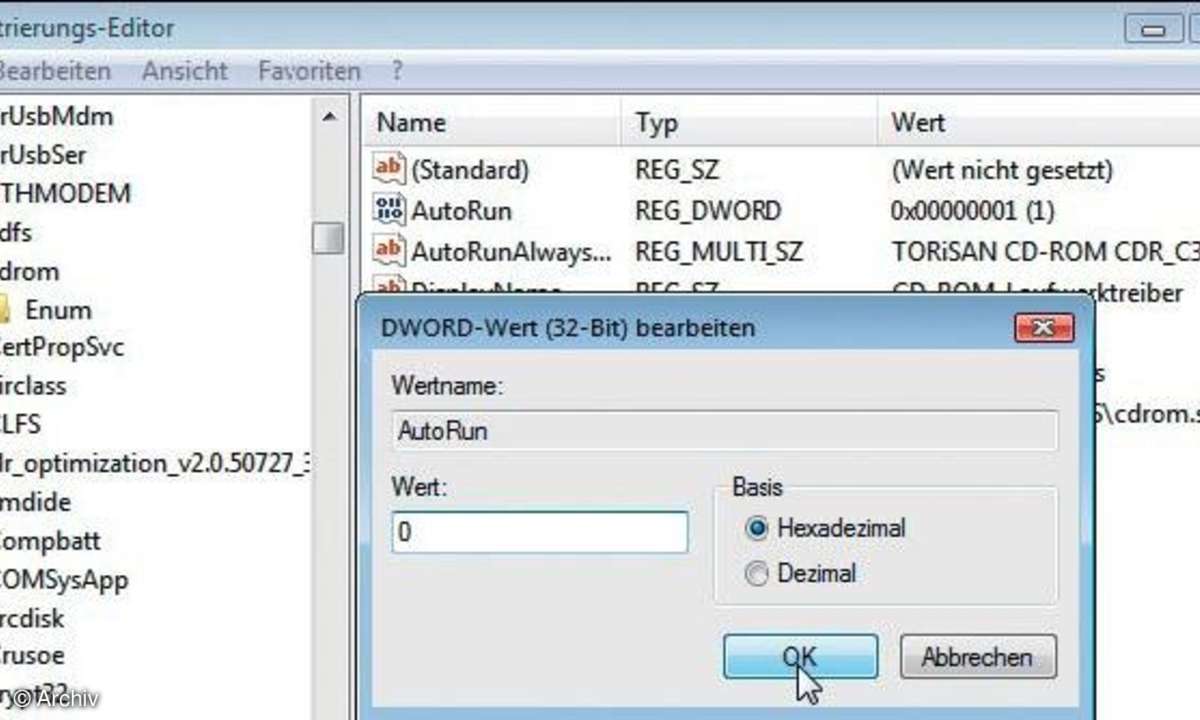Click the AutoRun DWORD value icon
Image resolution: width=1200 pixels, height=720 pixels.
point(388,209)
